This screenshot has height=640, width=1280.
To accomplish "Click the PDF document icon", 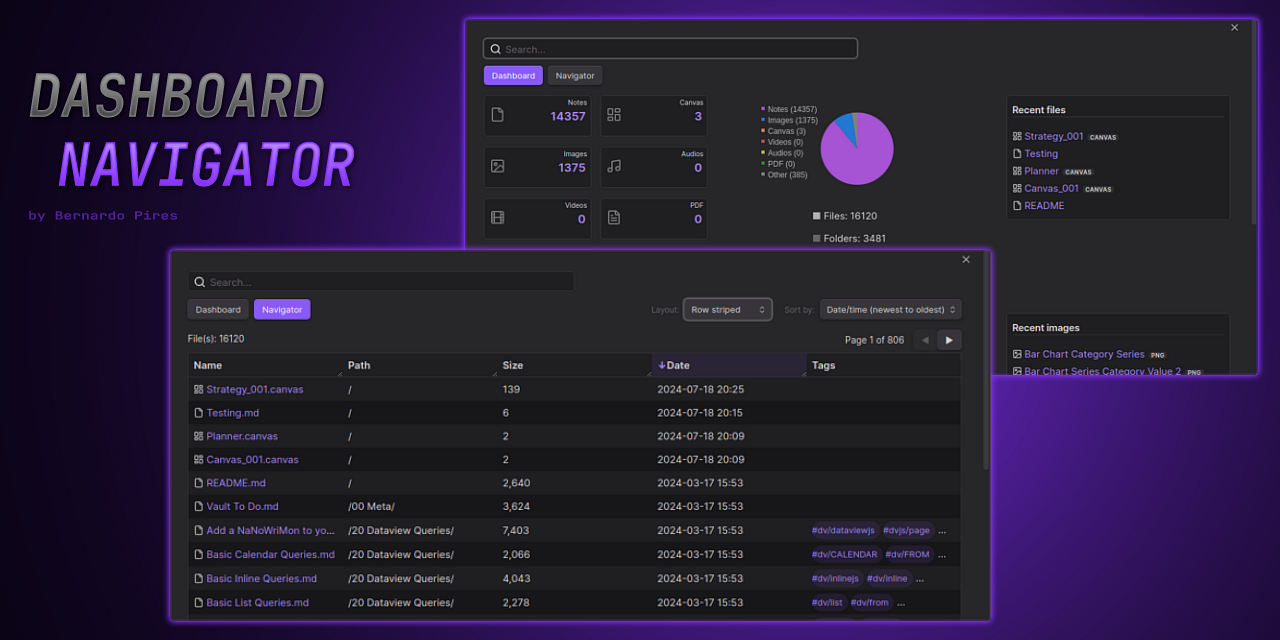I will coord(613,217).
